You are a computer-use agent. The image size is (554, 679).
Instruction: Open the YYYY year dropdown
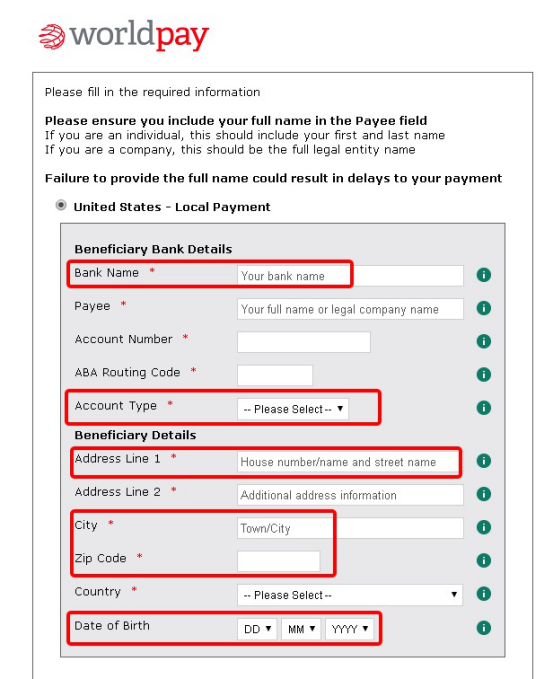click(350, 629)
